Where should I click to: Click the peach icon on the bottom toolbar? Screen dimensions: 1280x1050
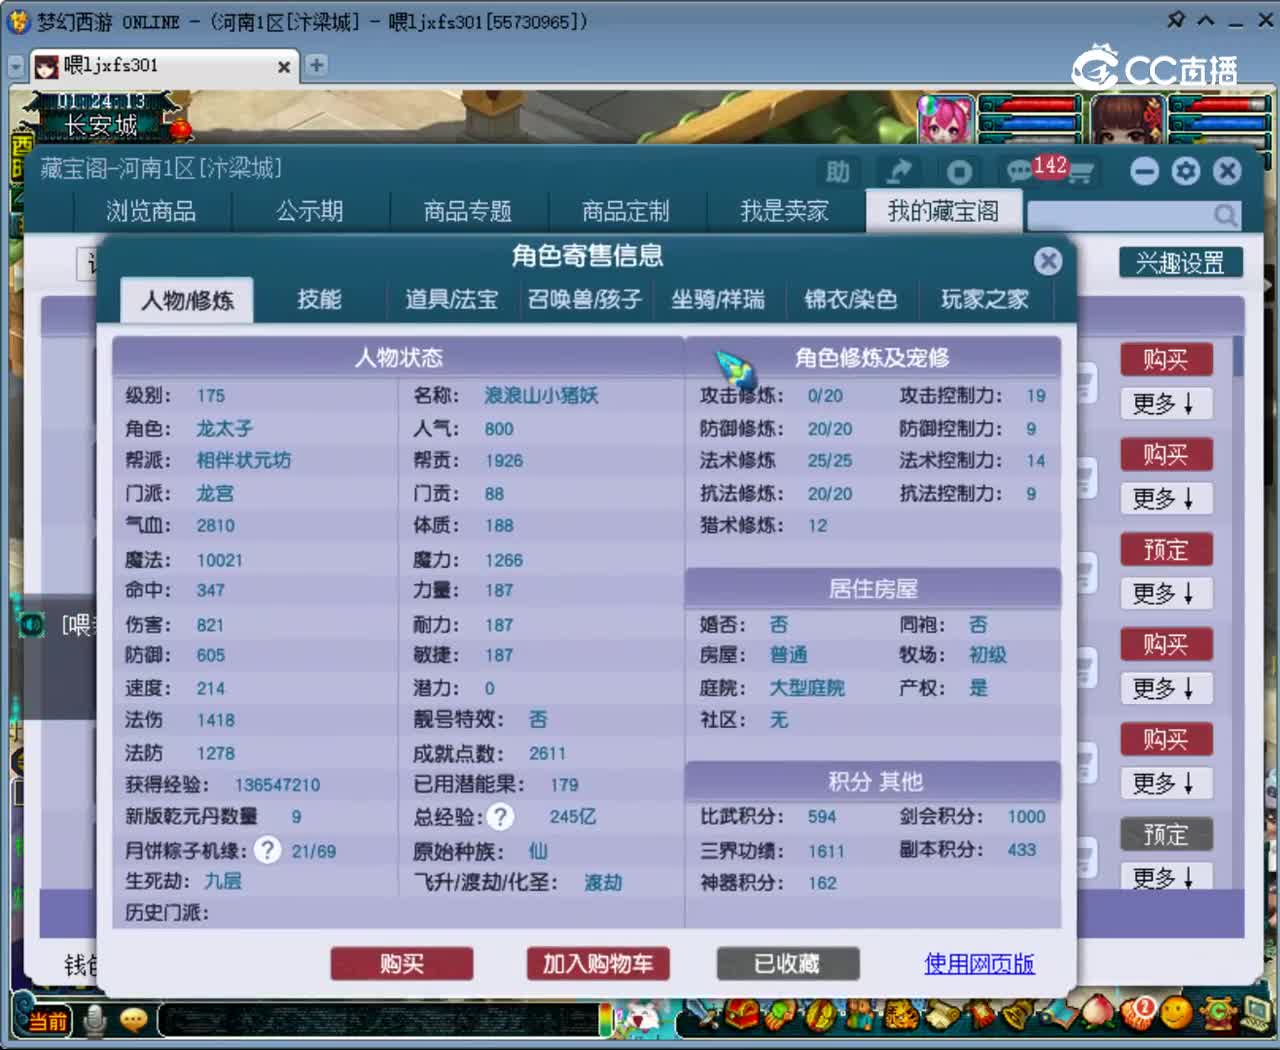pyautogui.click(x=1098, y=1016)
